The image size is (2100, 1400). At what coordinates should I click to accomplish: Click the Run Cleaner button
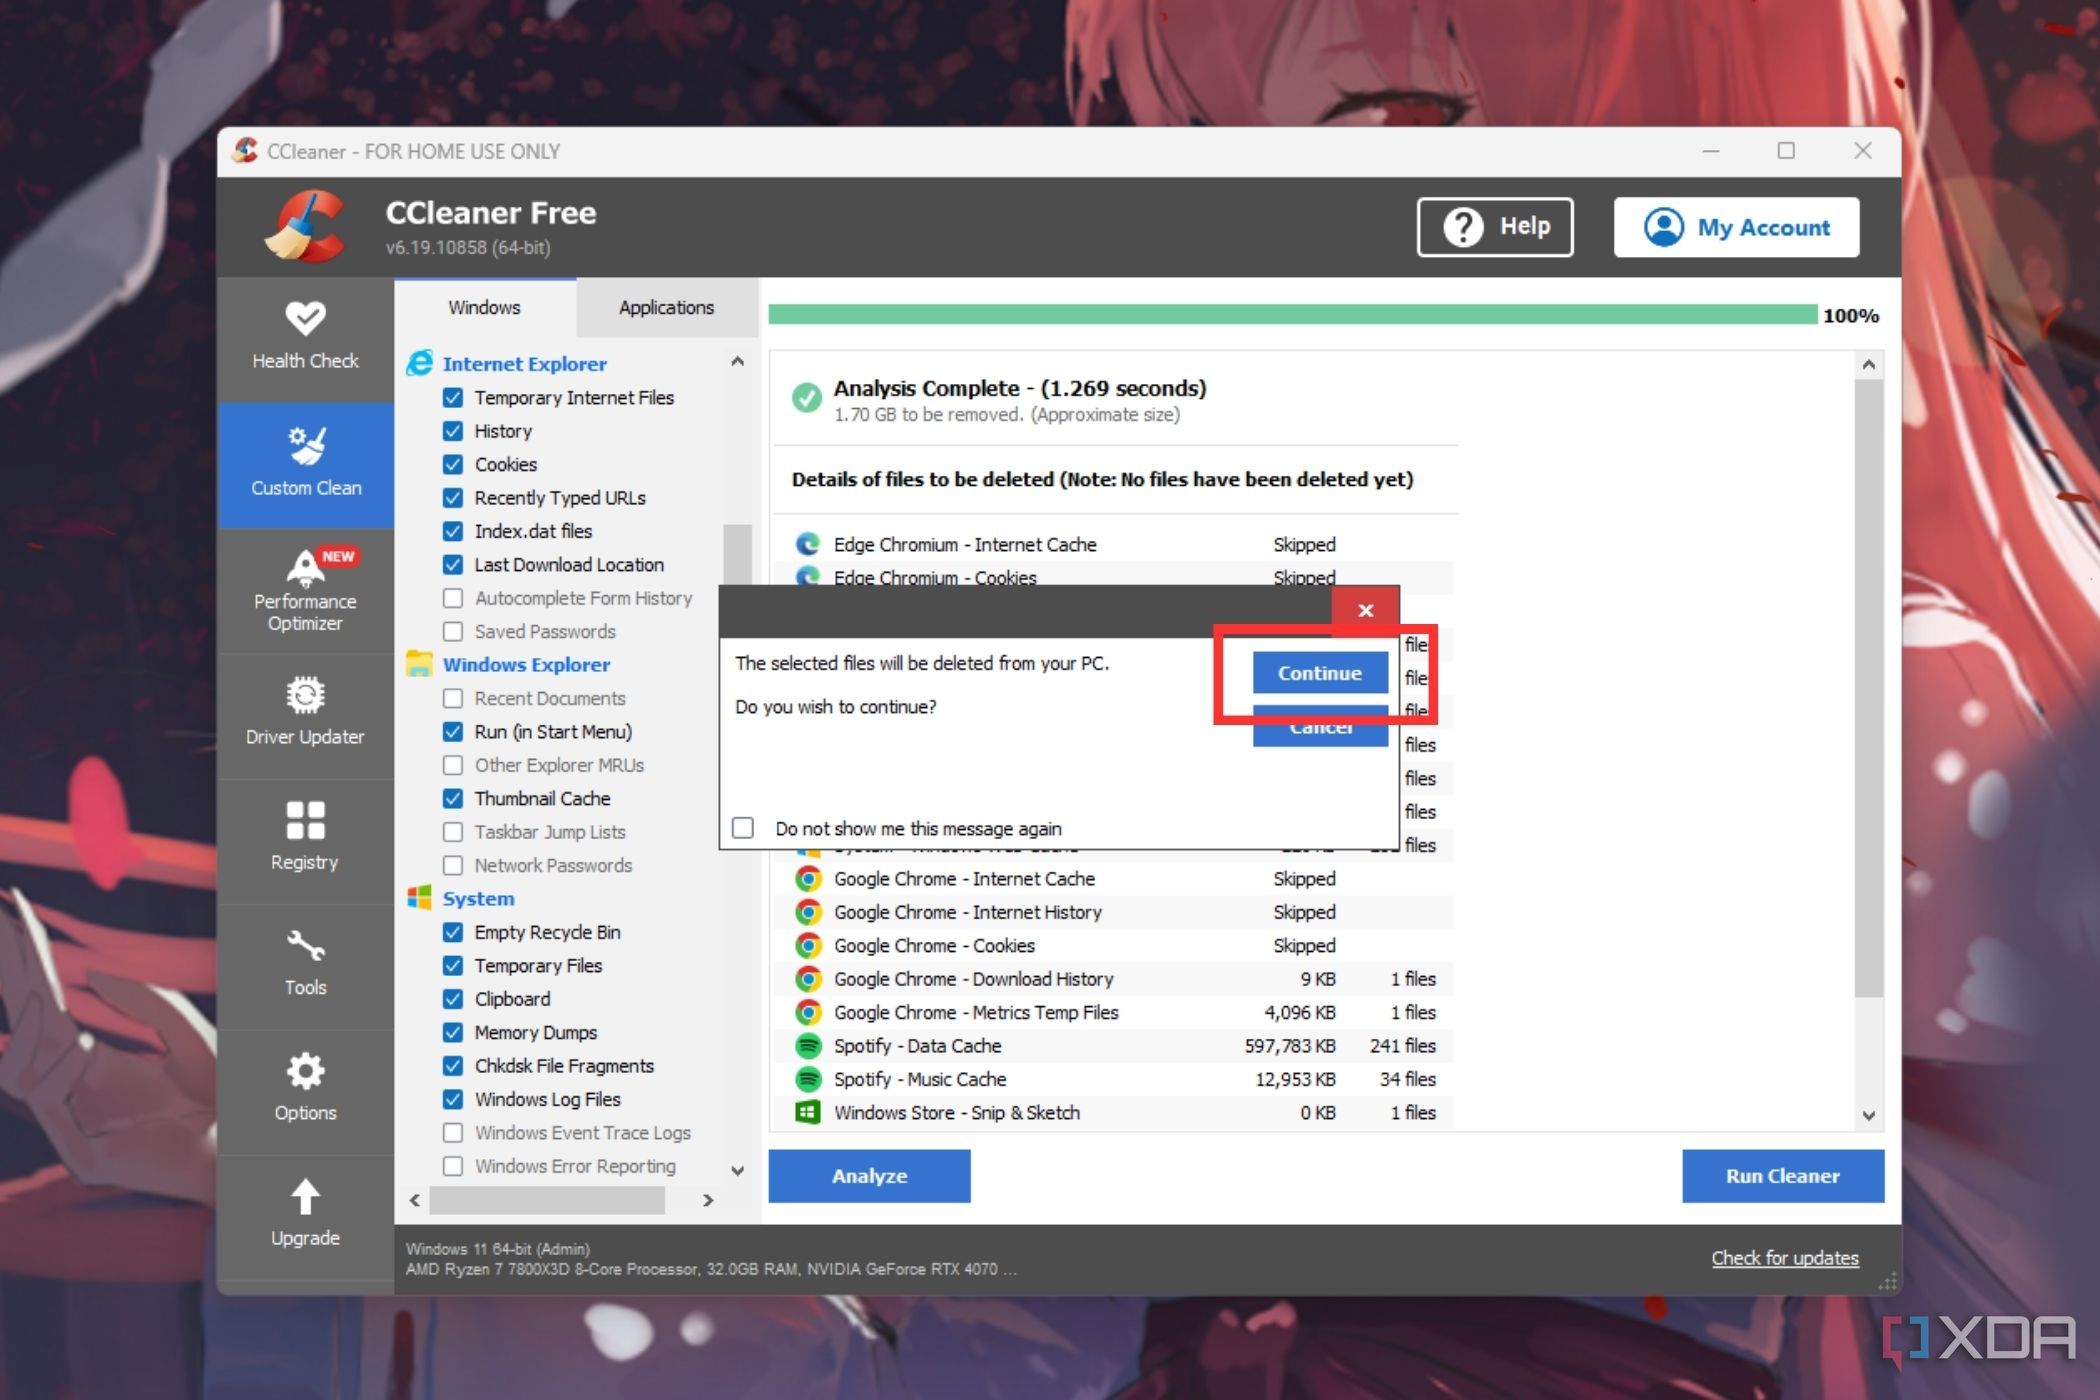1782,1176
